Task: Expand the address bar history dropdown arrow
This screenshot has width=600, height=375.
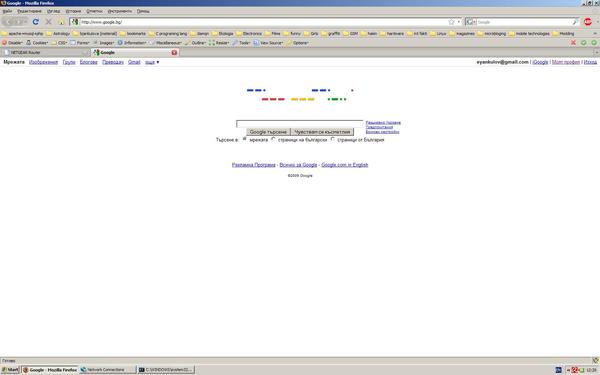Action: pos(459,22)
